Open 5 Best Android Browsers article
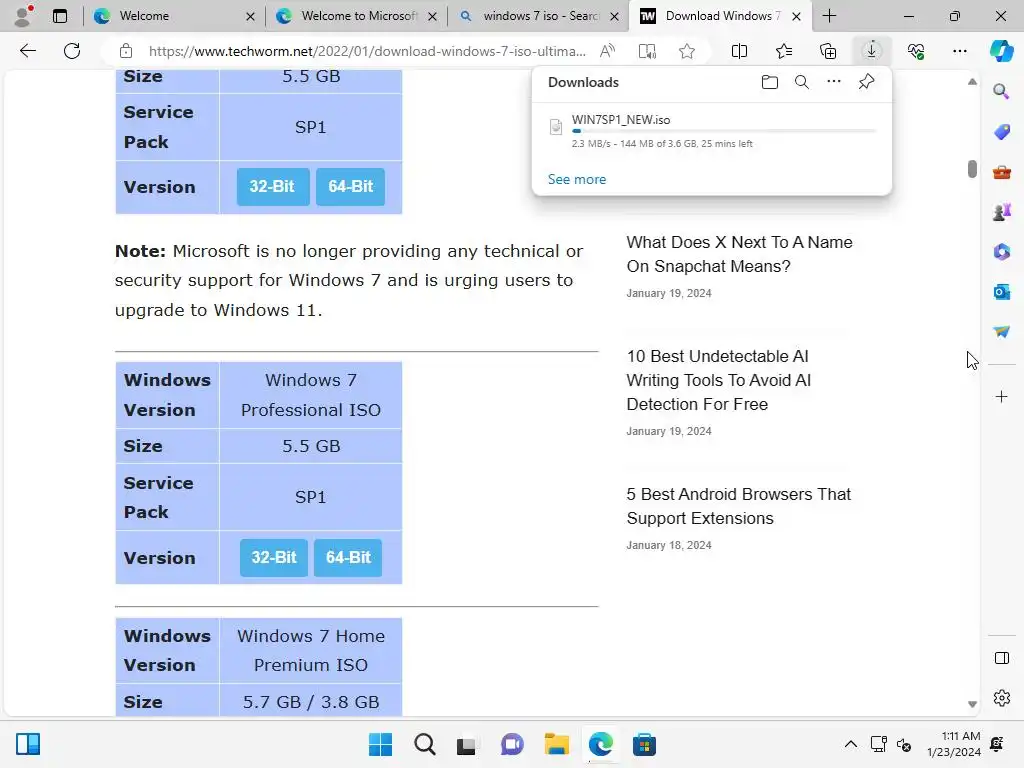 (738, 506)
